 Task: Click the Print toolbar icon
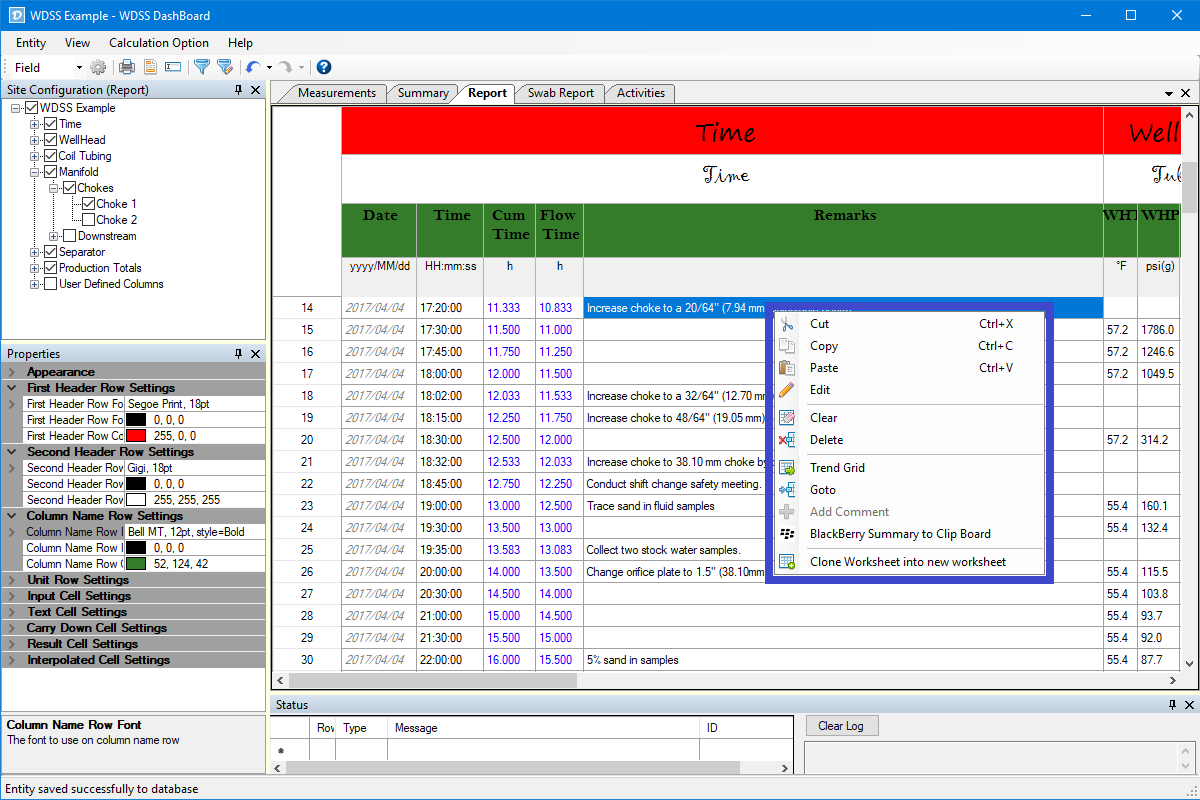(127, 67)
